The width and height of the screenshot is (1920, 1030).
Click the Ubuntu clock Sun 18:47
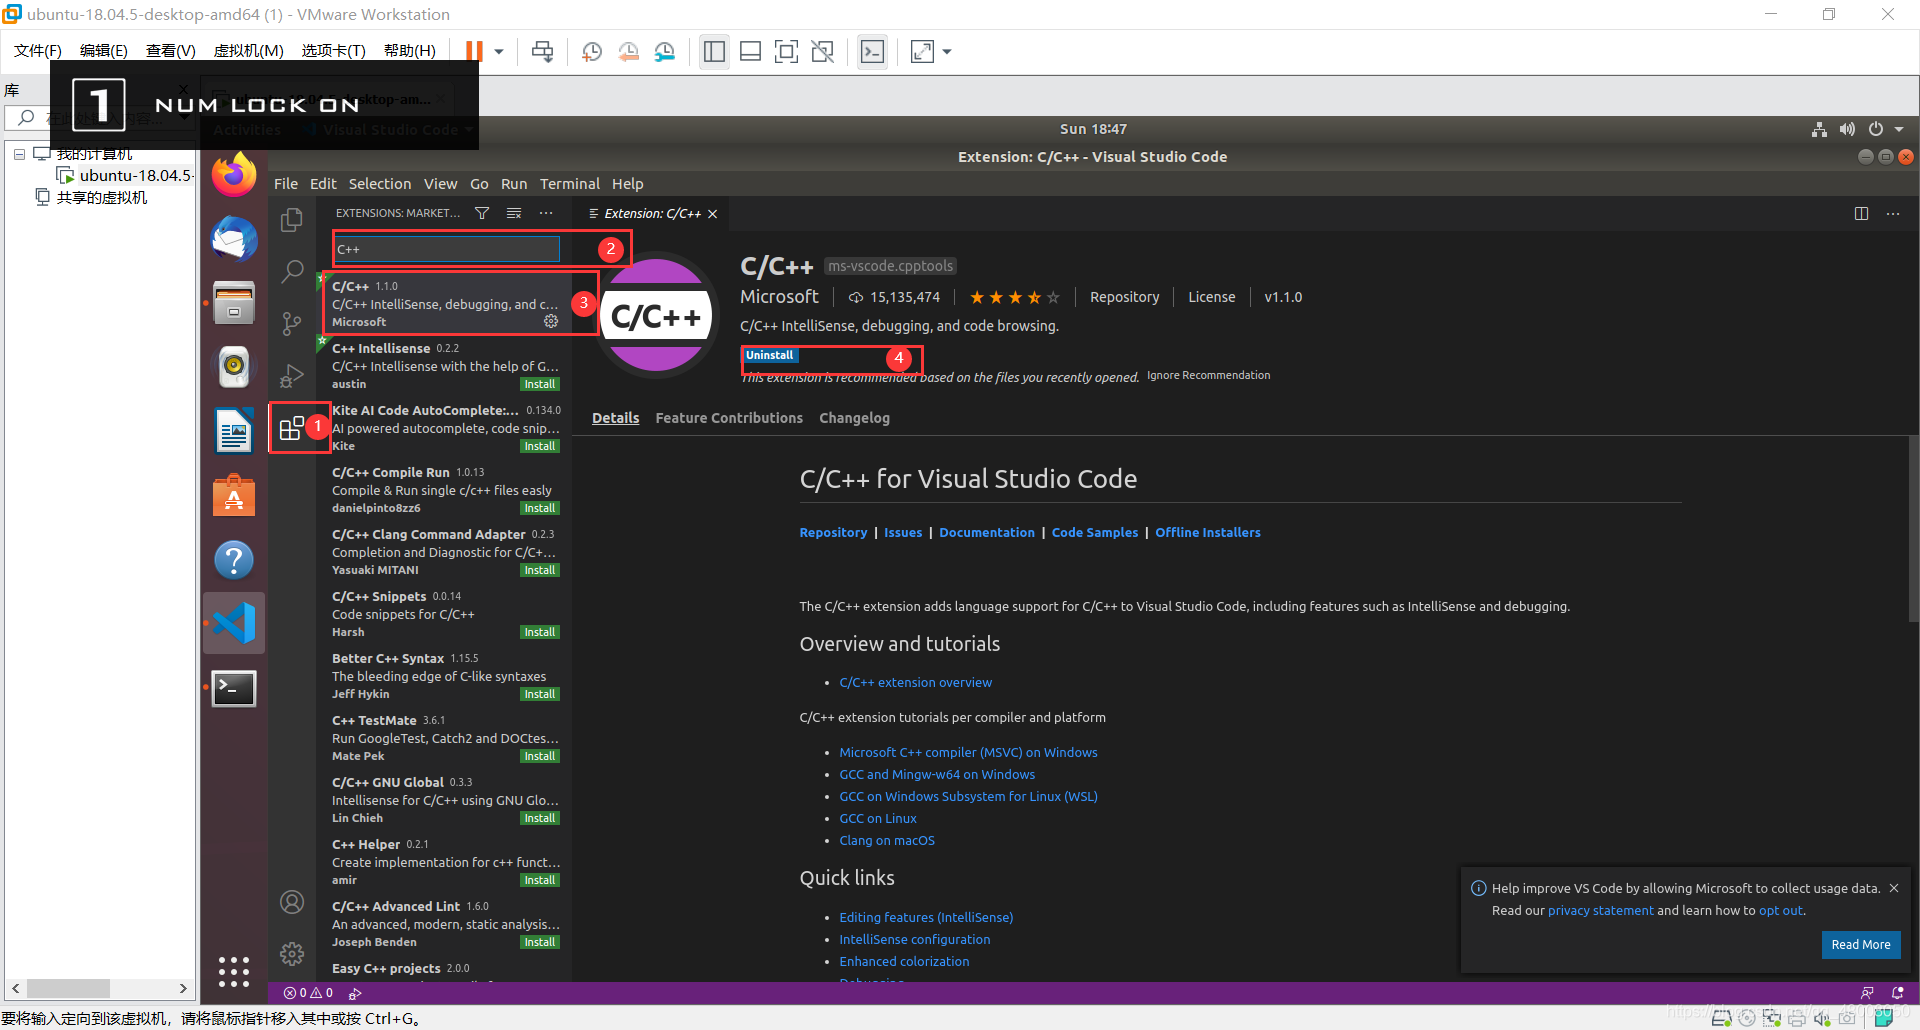pyautogui.click(x=1093, y=129)
